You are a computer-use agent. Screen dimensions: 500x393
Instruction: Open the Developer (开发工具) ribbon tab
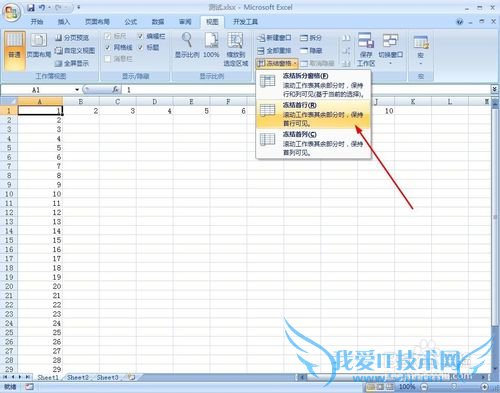point(245,22)
